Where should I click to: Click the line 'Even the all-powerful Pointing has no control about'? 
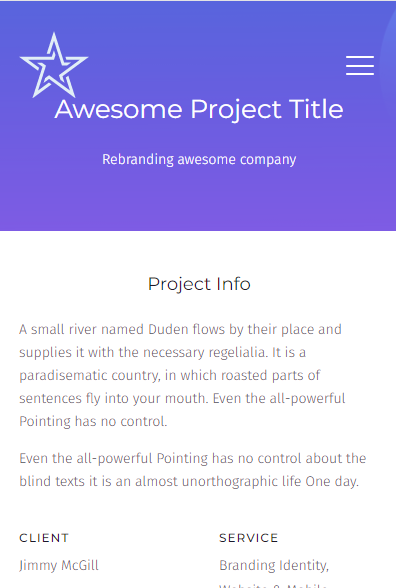[x=193, y=458]
